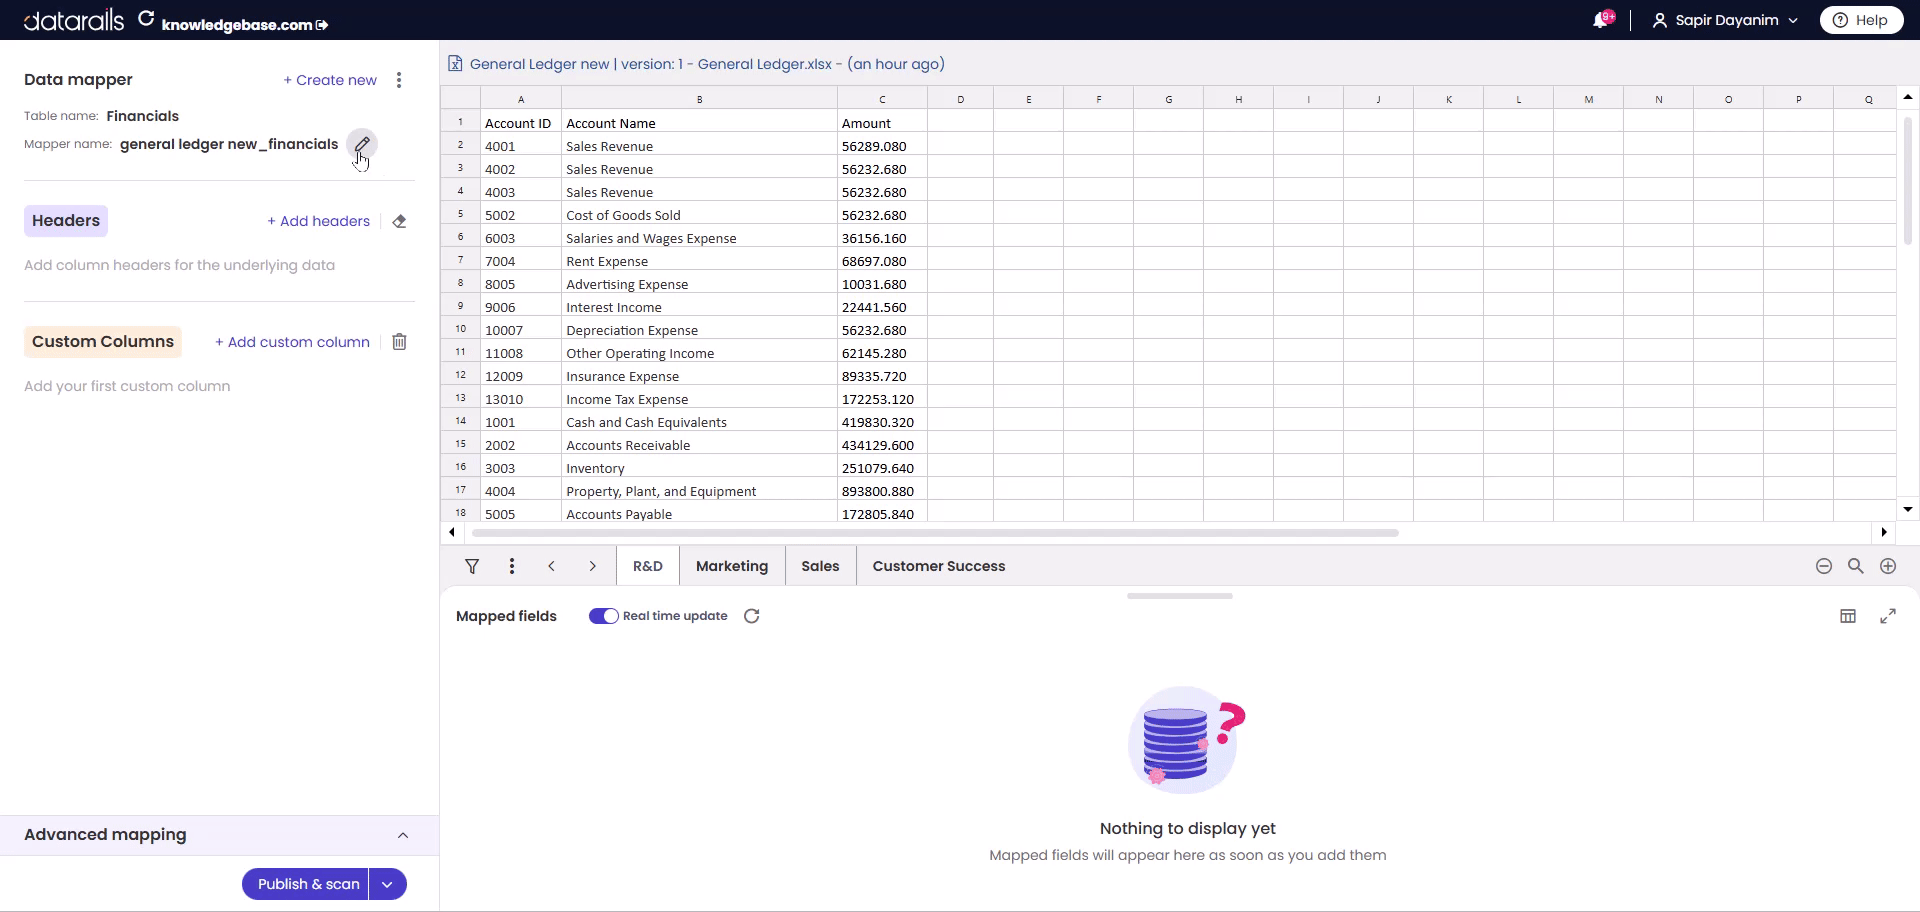The height and width of the screenshot is (912, 1920).
Task: Clear headers with the eraser icon
Action: coord(399,221)
